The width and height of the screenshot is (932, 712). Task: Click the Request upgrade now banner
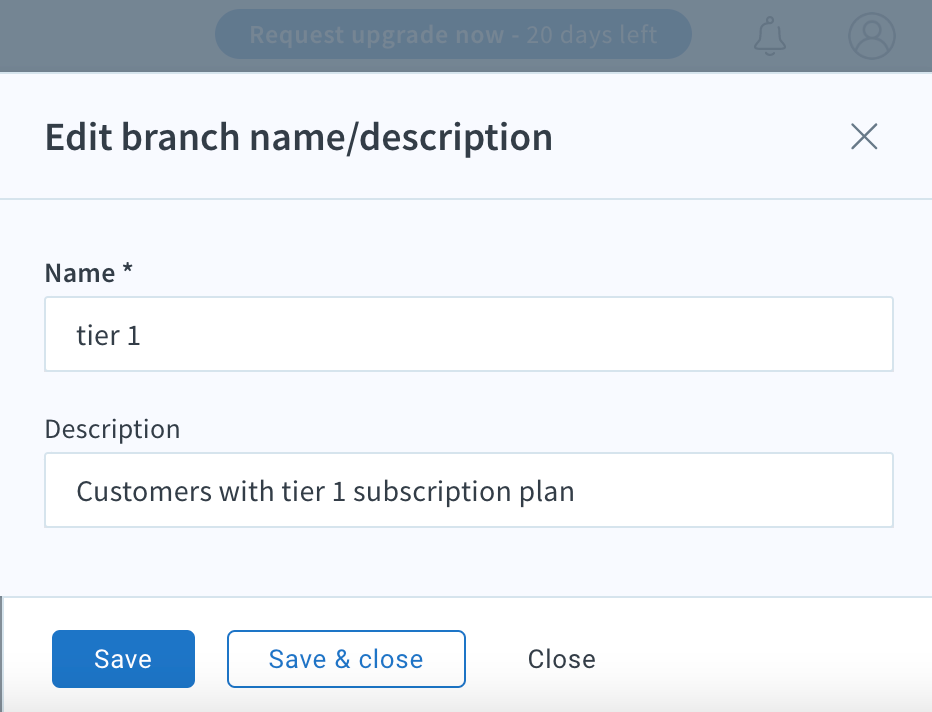click(x=453, y=34)
